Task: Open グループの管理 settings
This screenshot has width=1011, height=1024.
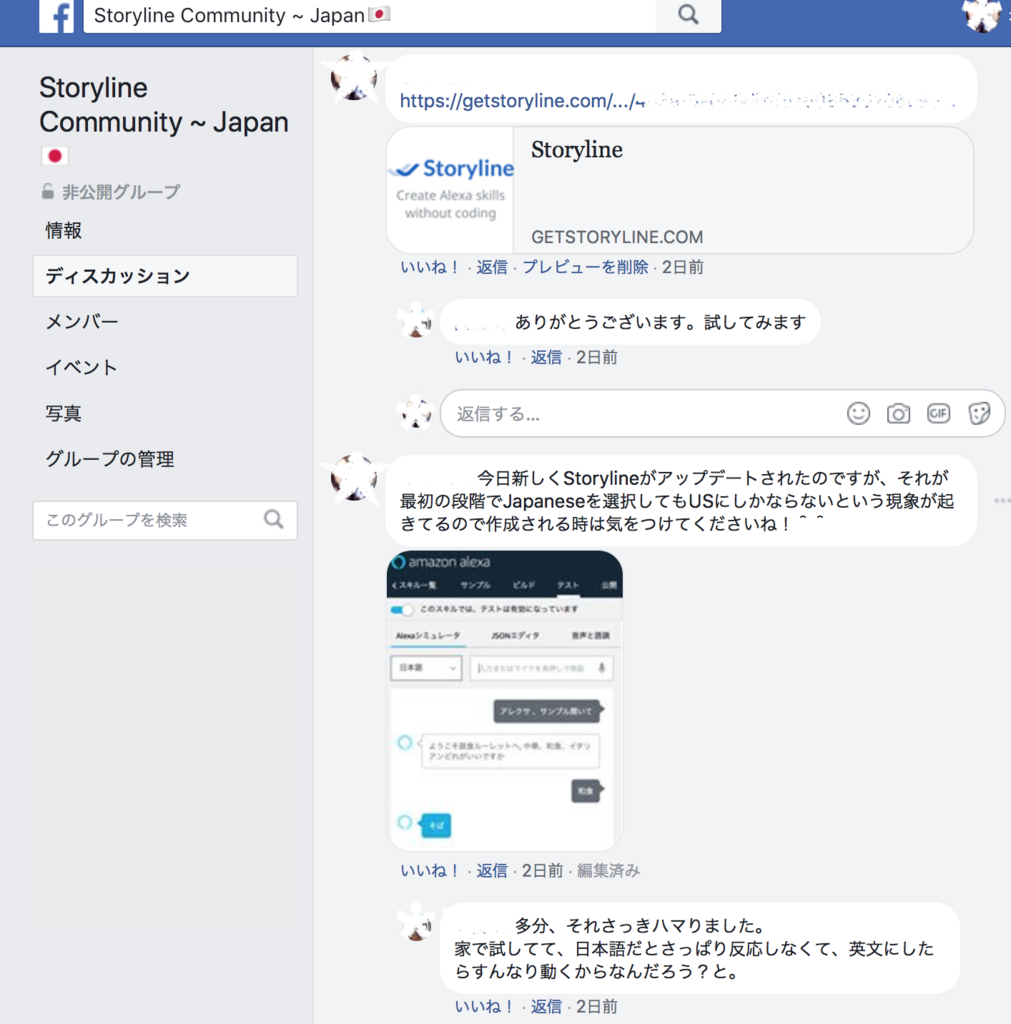Action: 109,459
